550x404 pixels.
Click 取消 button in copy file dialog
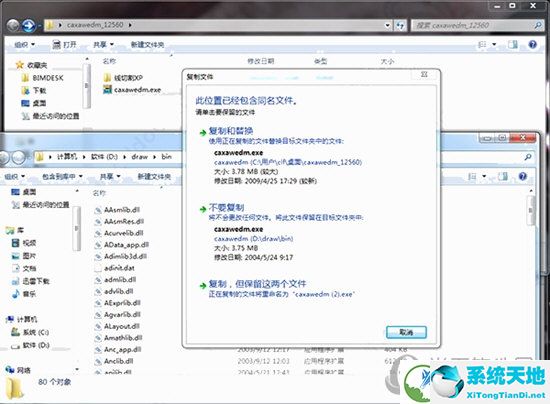pos(406,332)
